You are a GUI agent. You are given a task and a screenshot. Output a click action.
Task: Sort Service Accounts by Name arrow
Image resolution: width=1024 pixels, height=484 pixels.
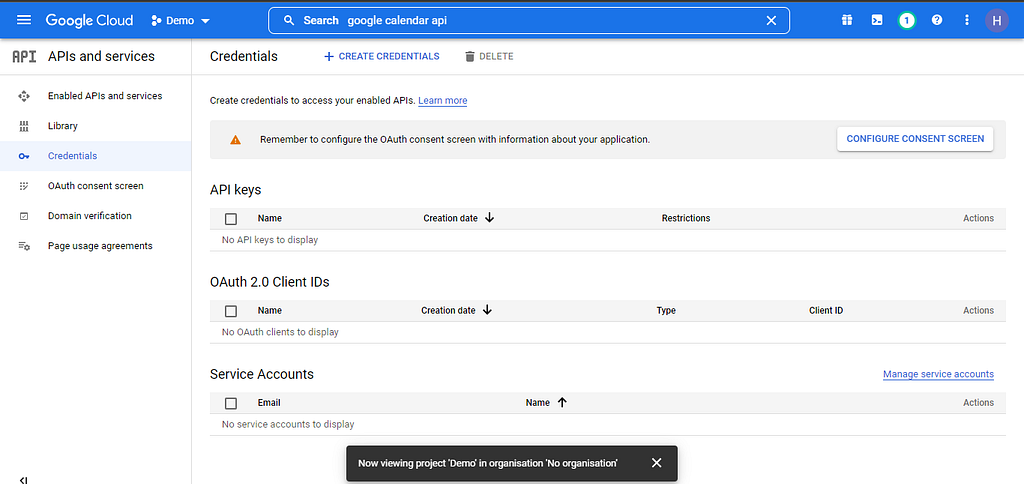tap(562, 402)
